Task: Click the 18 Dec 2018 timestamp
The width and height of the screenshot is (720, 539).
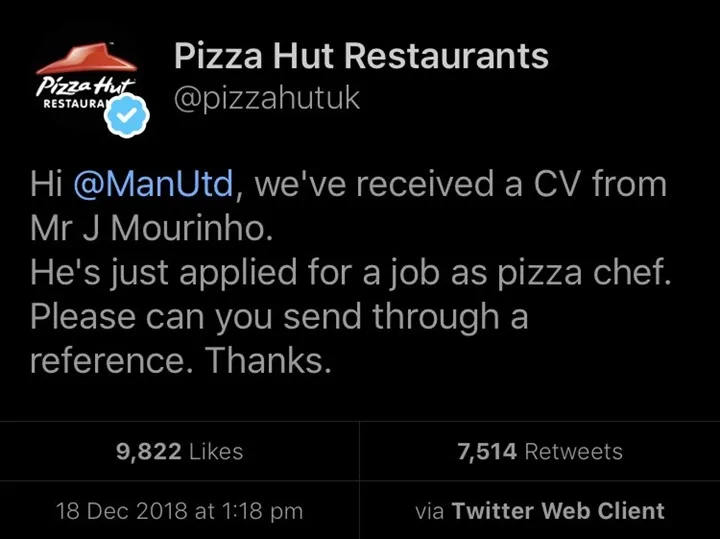Action: click(180, 511)
